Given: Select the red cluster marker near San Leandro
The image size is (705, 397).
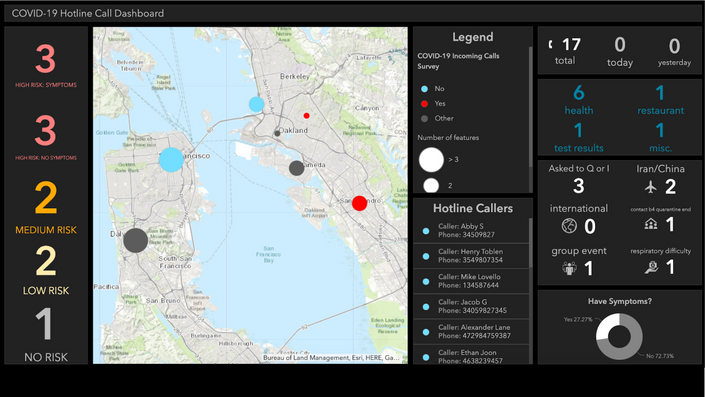Looking at the screenshot, I should [359, 203].
